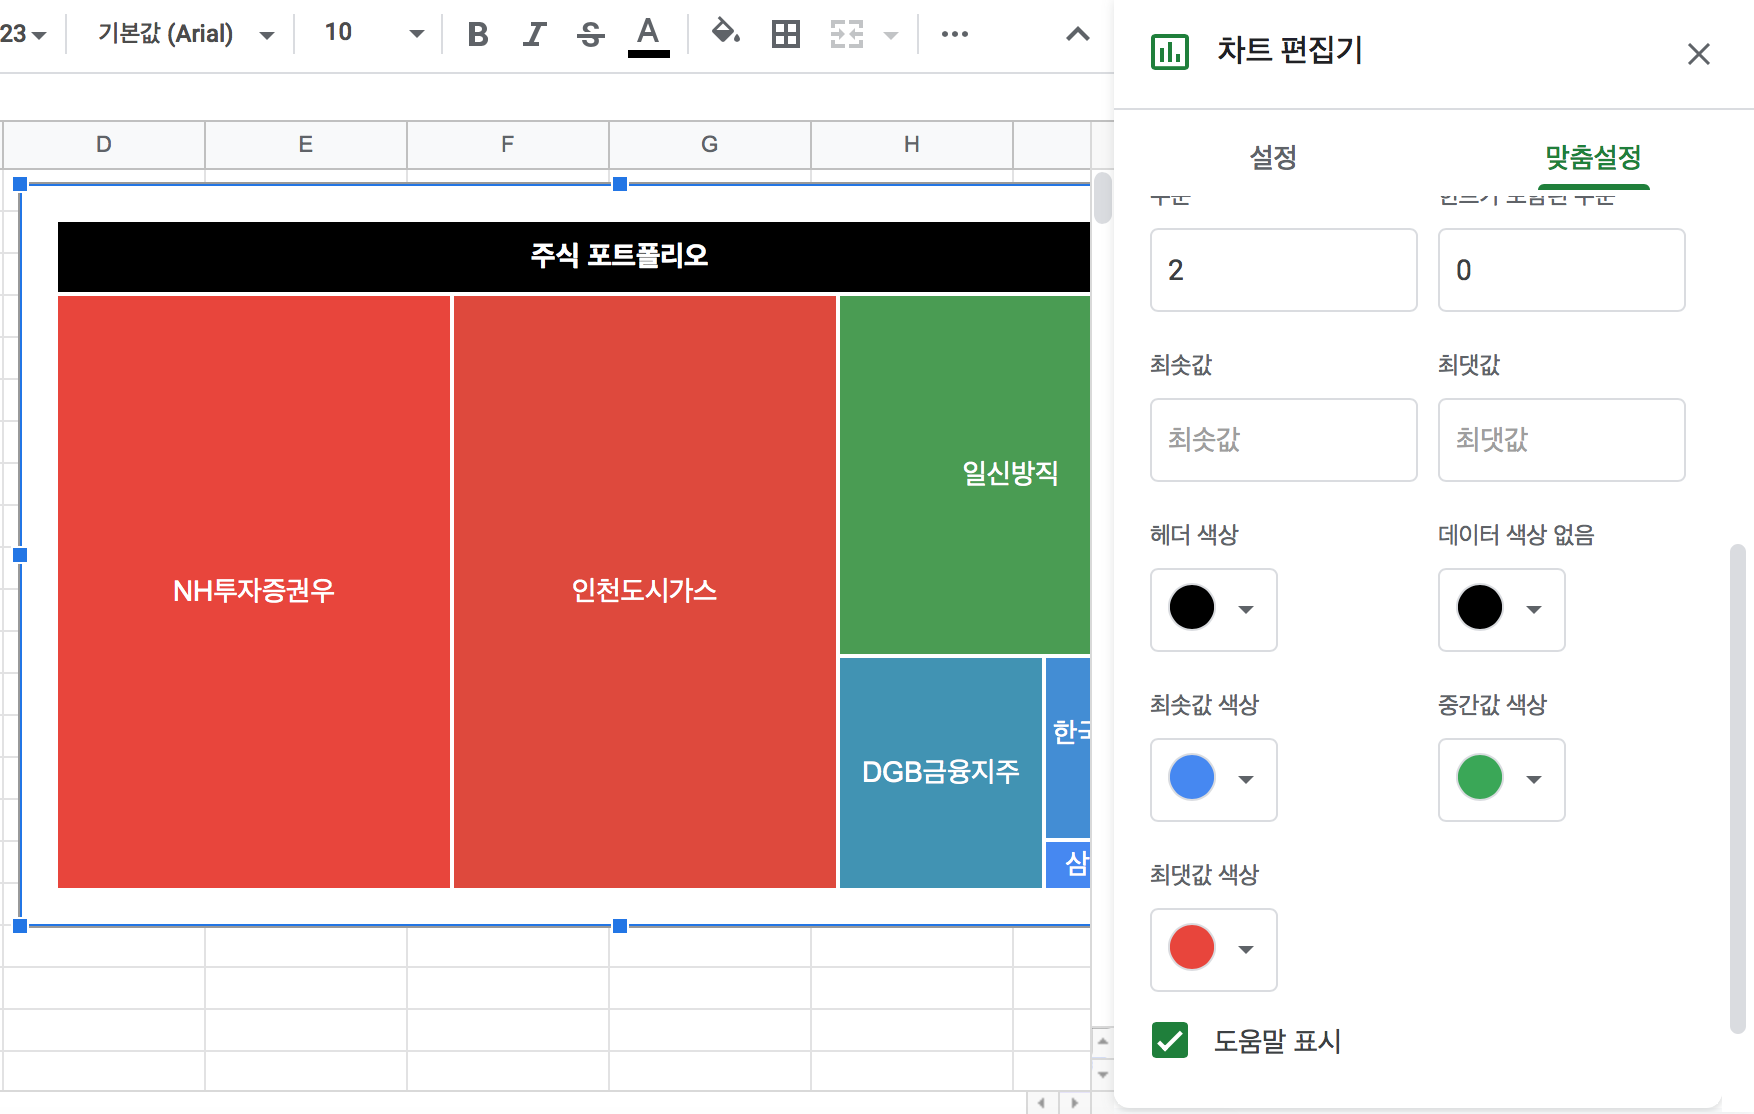Click the chart's top-center resize handle
Image resolution: width=1754 pixels, height=1114 pixels.
tap(620, 184)
